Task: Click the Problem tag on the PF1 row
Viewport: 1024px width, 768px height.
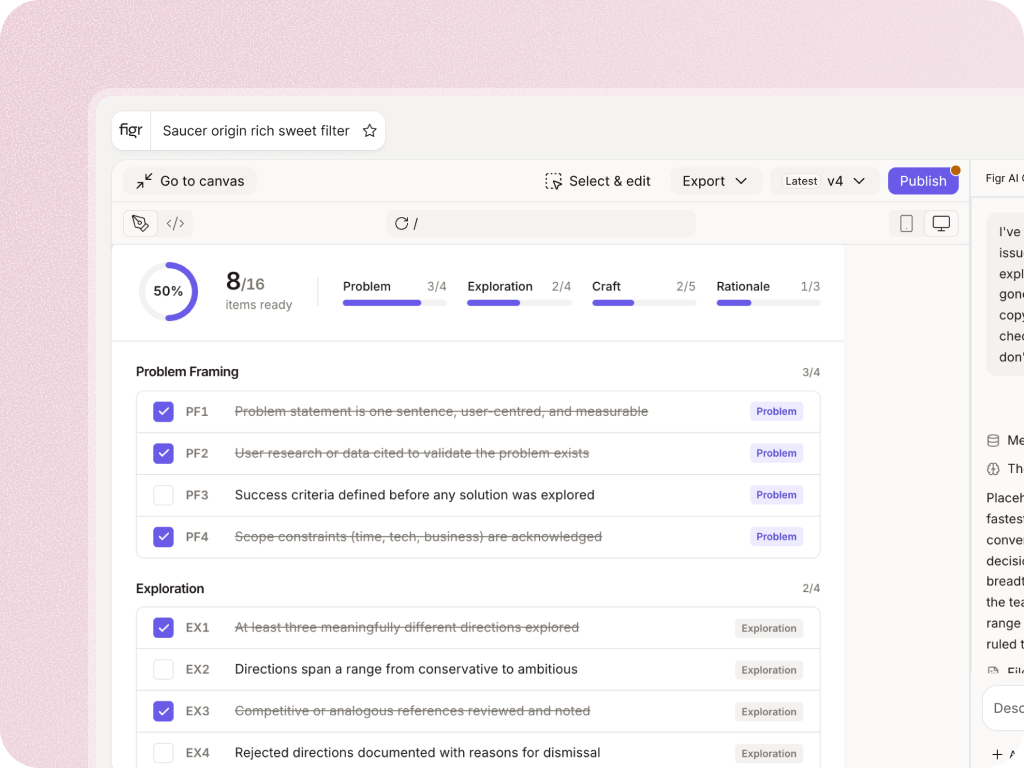Action: [x=776, y=411]
